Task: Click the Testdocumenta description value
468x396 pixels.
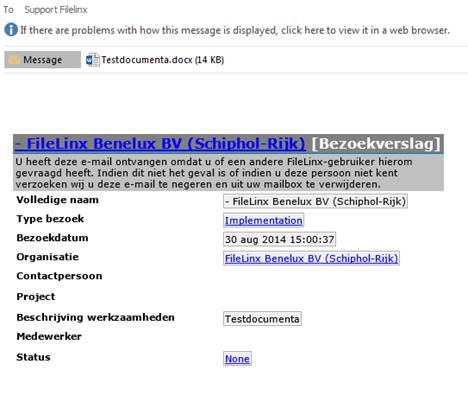Action: point(262,319)
